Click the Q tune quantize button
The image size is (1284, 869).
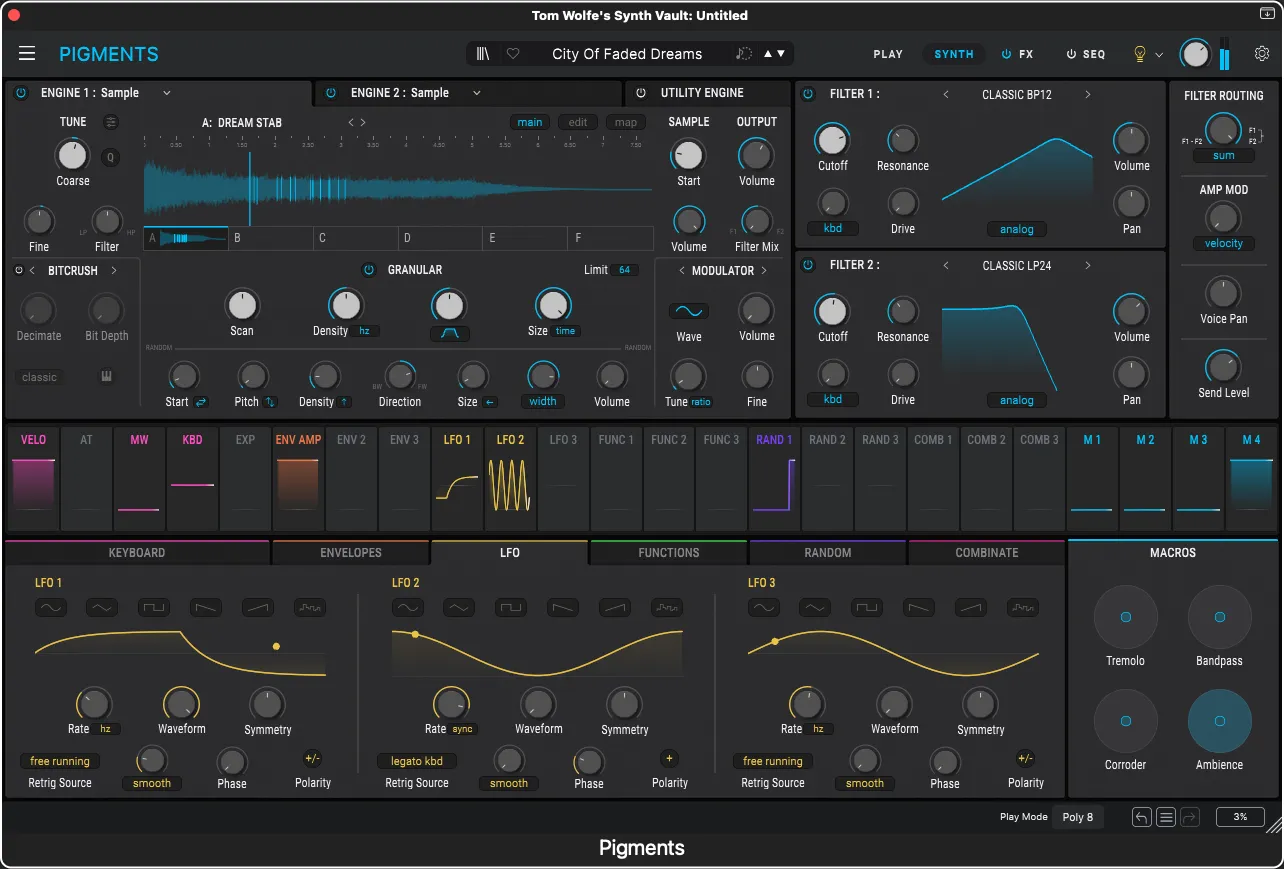[110, 157]
